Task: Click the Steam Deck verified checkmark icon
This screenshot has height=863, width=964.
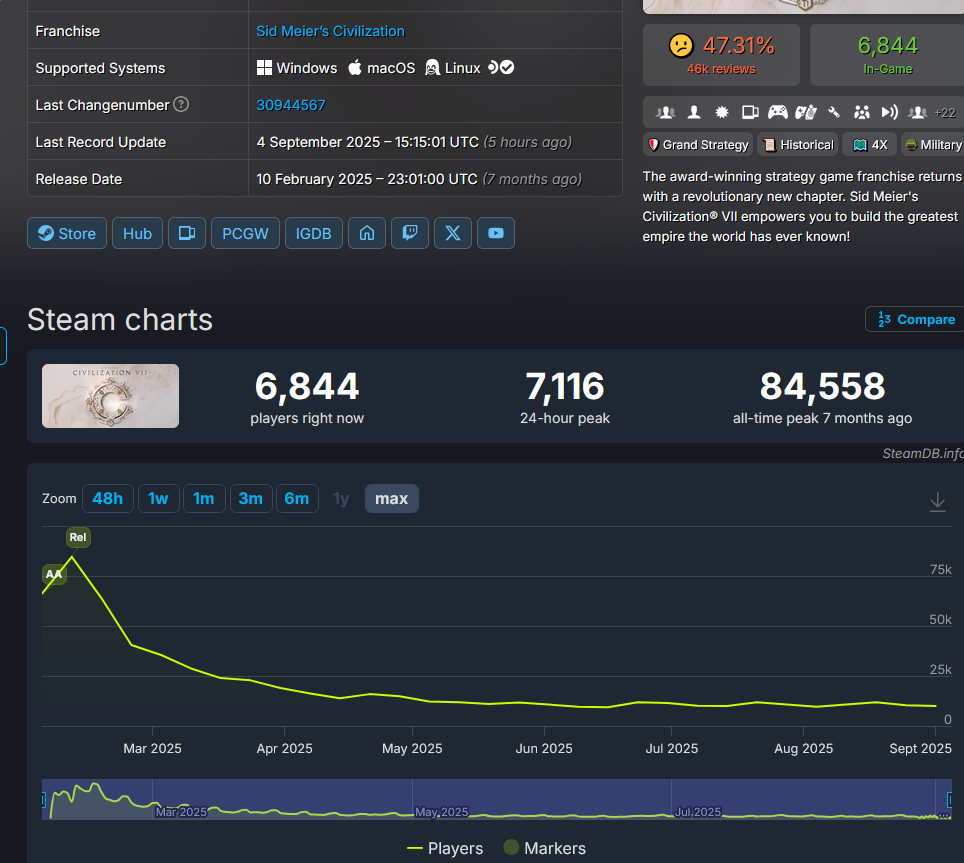Action: click(507, 68)
